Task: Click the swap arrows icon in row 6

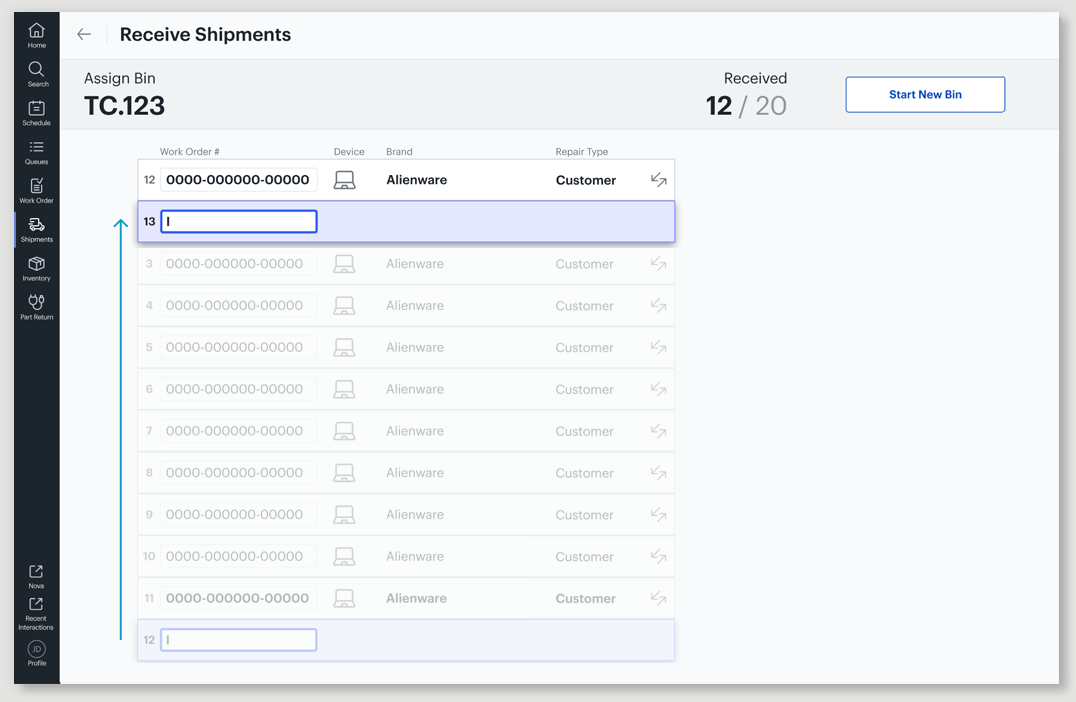Action: pos(658,389)
